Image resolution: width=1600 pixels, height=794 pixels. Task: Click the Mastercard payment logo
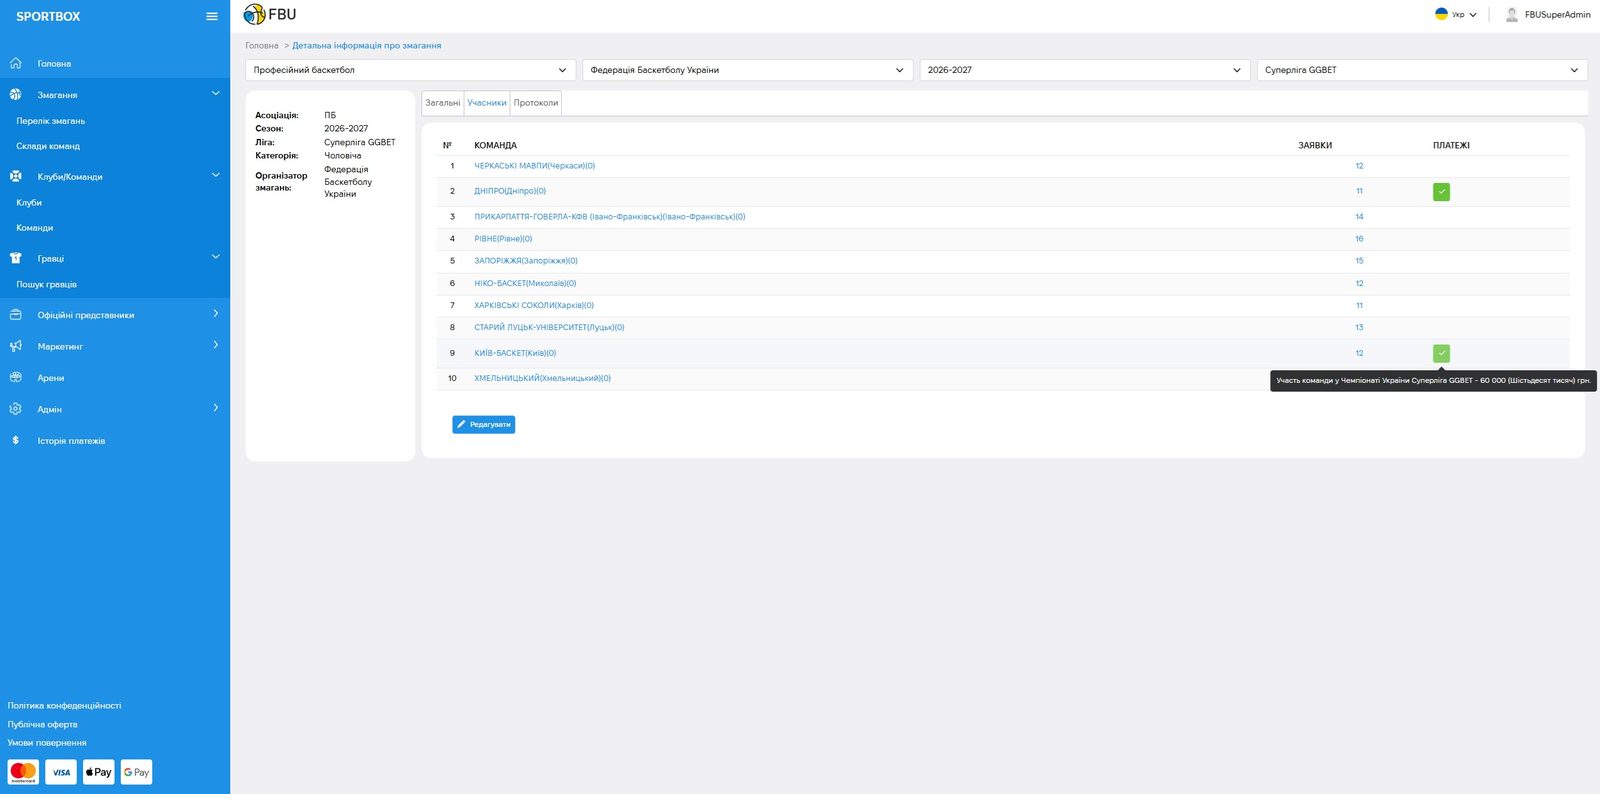pos(23,772)
